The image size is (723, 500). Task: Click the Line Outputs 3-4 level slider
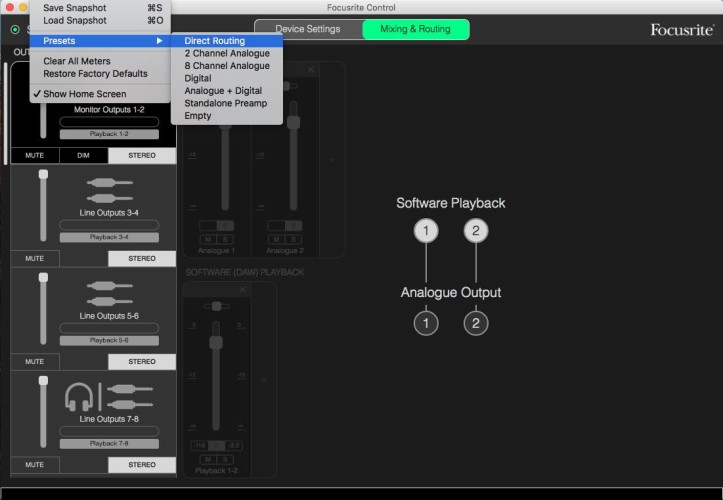click(43, 206)
